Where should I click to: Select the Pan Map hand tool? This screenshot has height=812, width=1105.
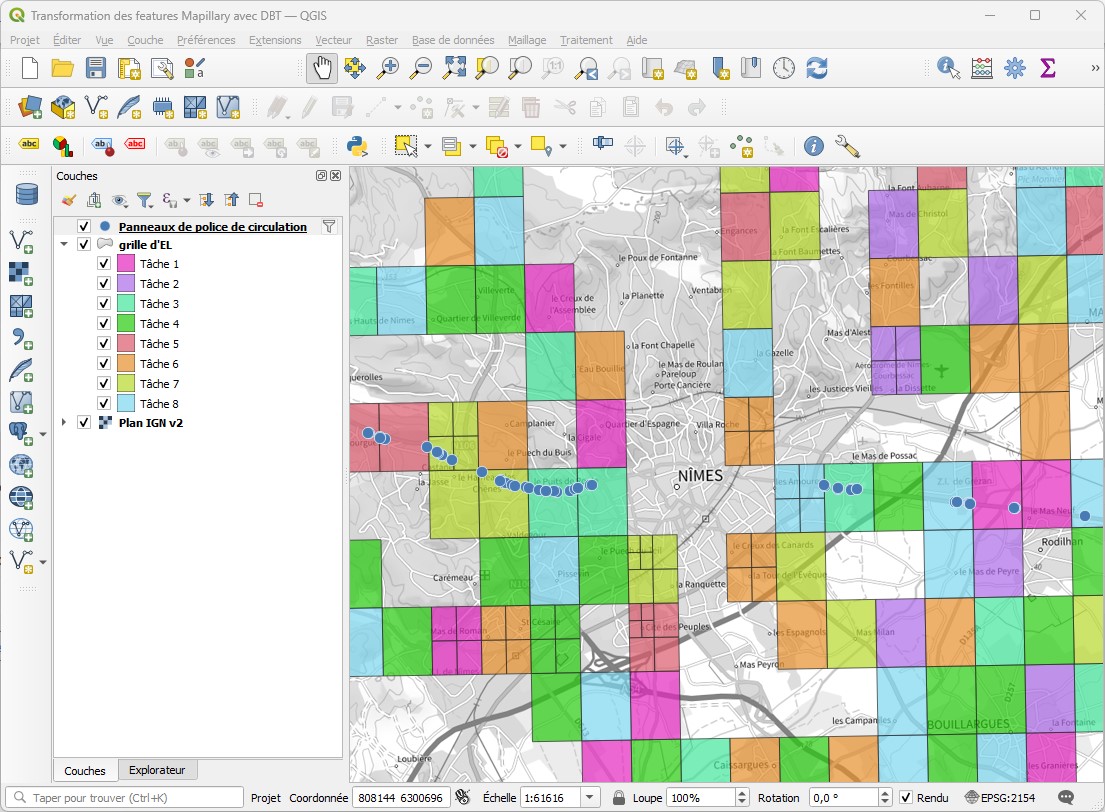[321, 68]
